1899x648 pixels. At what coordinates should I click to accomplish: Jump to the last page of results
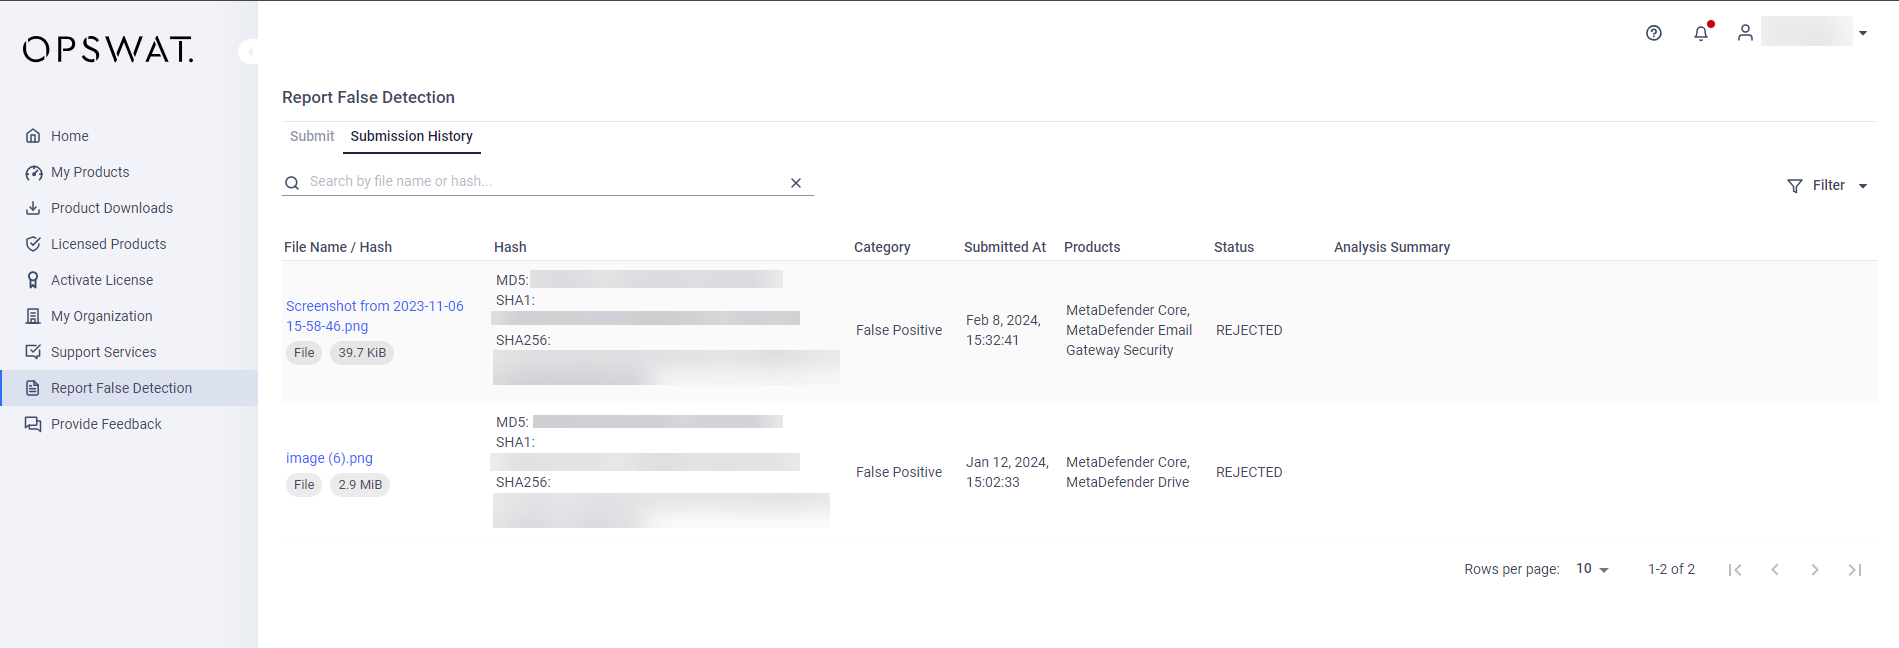pyautogui.click(x=1855, y=570)
